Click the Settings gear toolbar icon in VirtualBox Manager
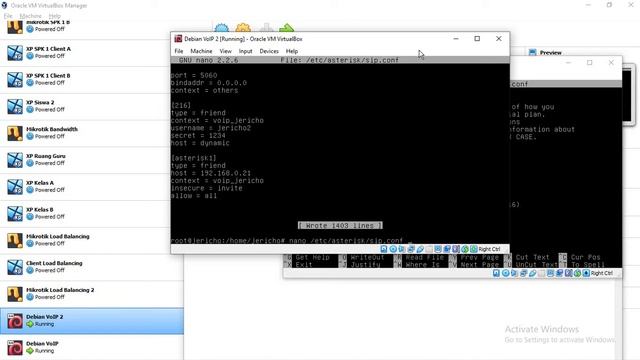The image size is (640, 360). 243,27
